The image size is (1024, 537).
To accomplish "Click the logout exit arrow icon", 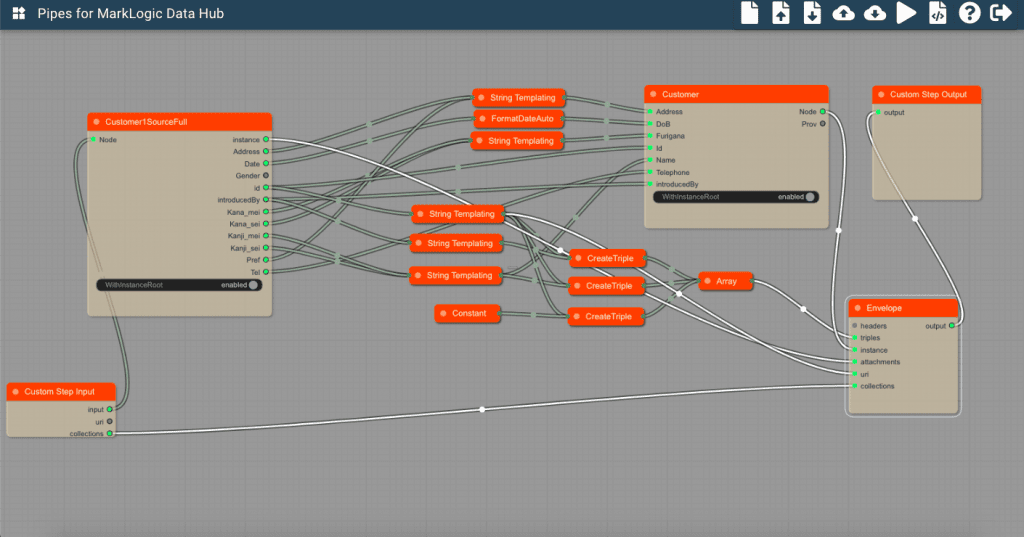I will tap(999, 13).
